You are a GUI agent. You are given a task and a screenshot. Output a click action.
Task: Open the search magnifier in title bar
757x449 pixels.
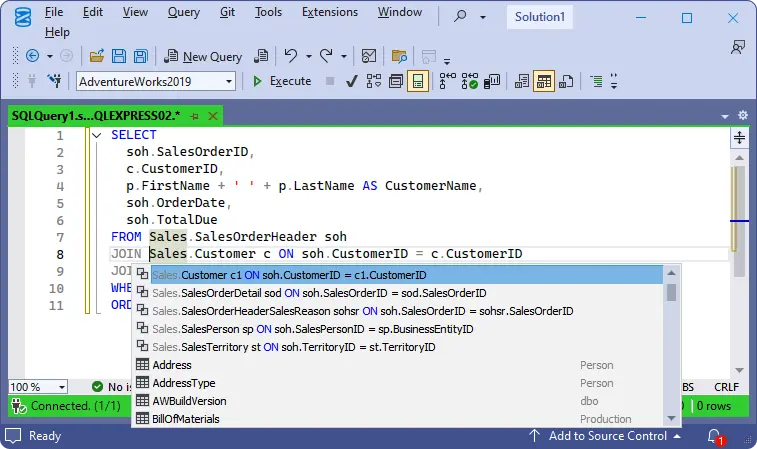(461, 17)
